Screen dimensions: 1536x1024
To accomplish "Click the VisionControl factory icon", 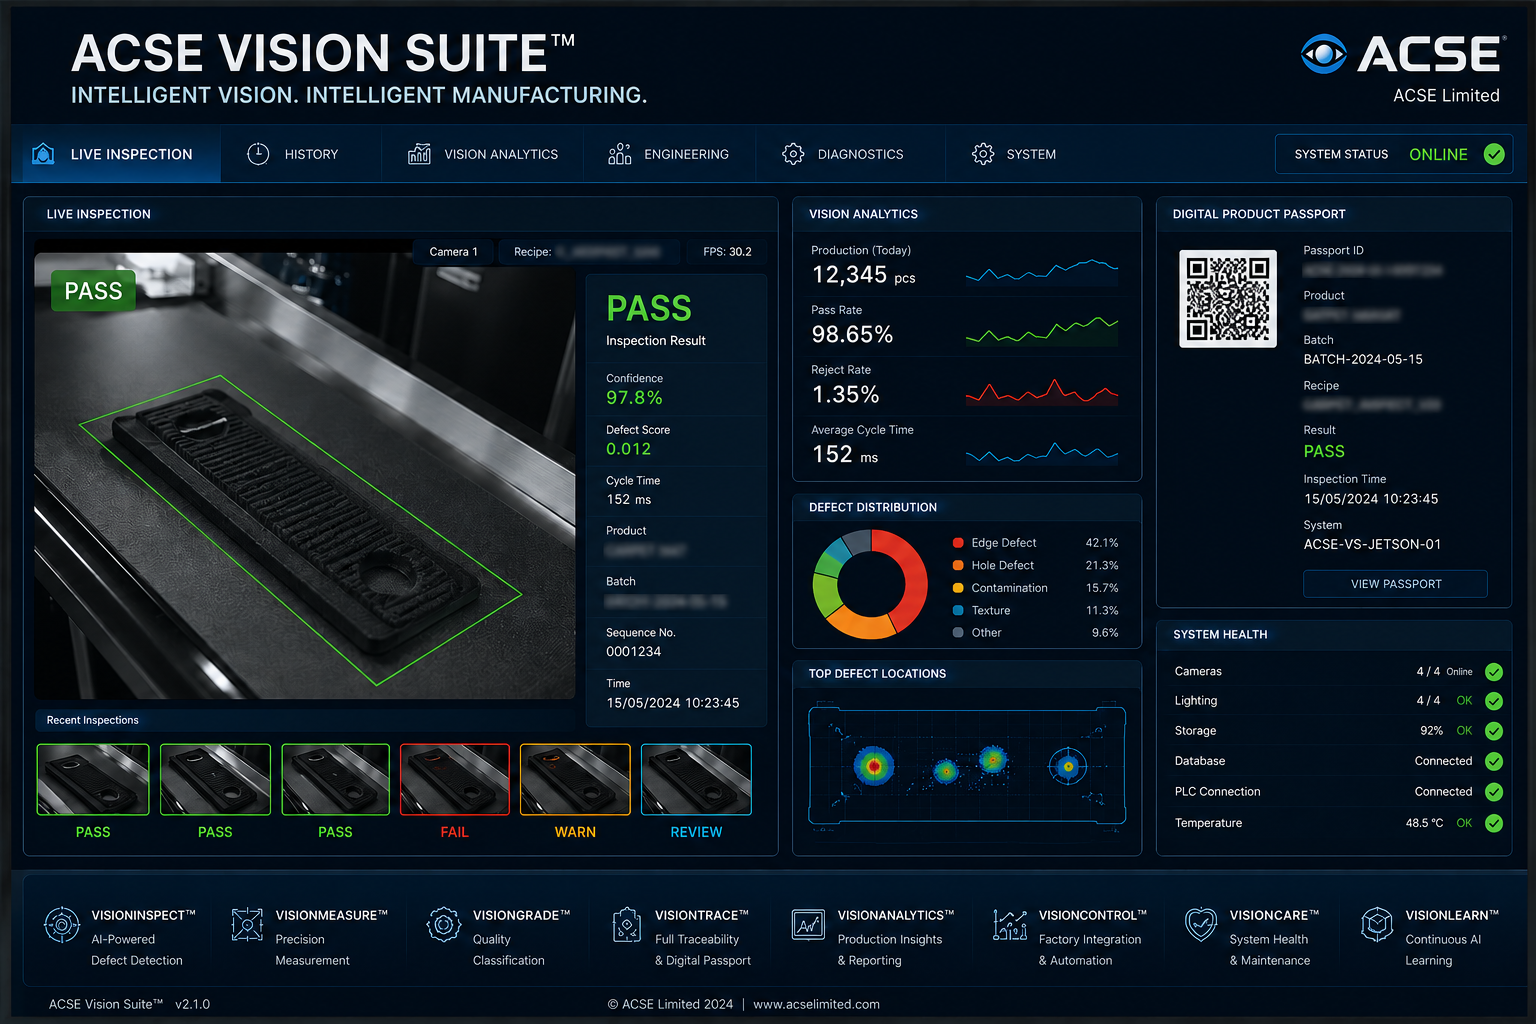I will tap(1010, 925).
